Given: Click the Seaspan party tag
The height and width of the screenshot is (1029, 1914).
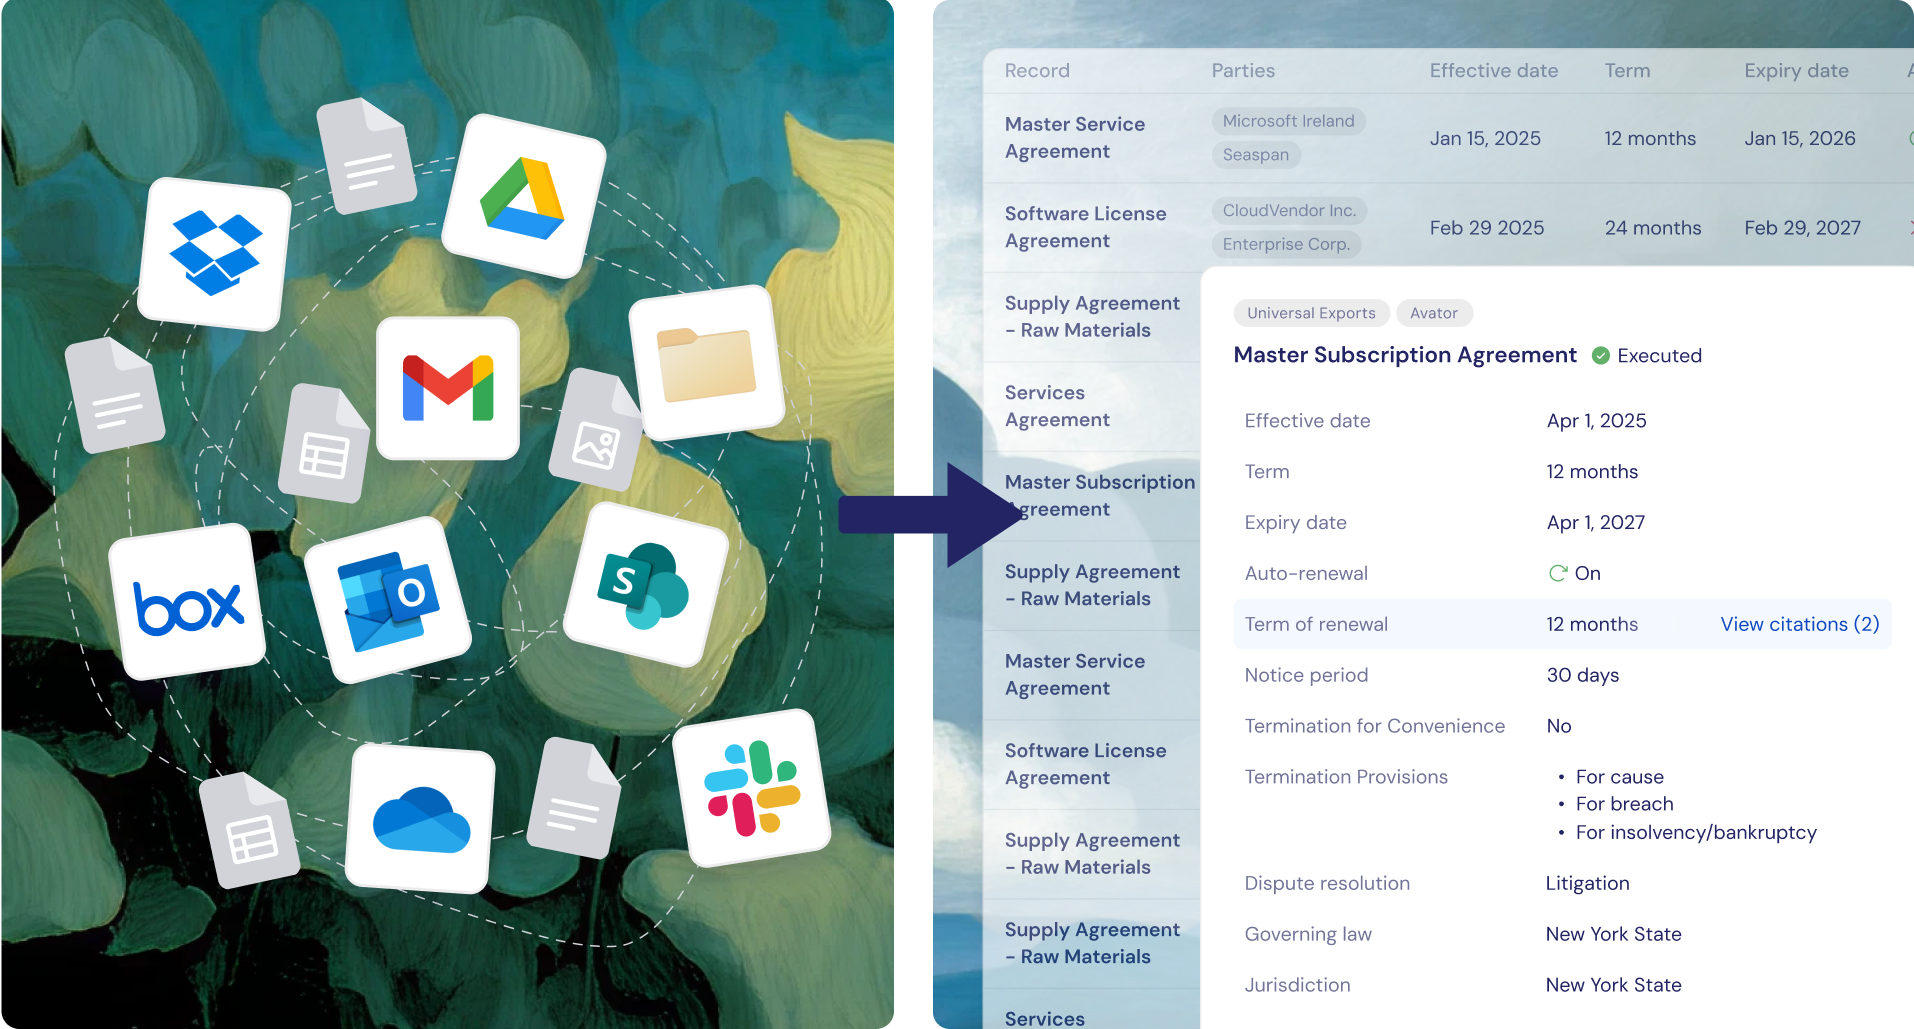Looking at the screenshot, I should [x=1255, y=155].
